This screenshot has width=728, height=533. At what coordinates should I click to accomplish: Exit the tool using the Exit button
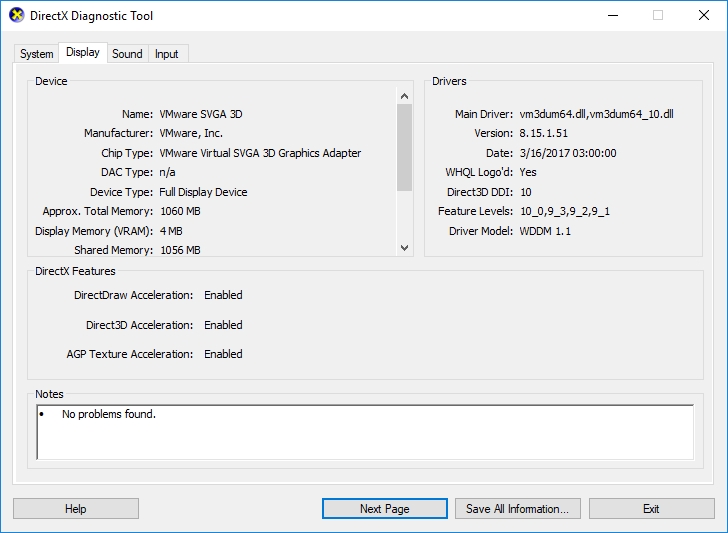(651, 509)
